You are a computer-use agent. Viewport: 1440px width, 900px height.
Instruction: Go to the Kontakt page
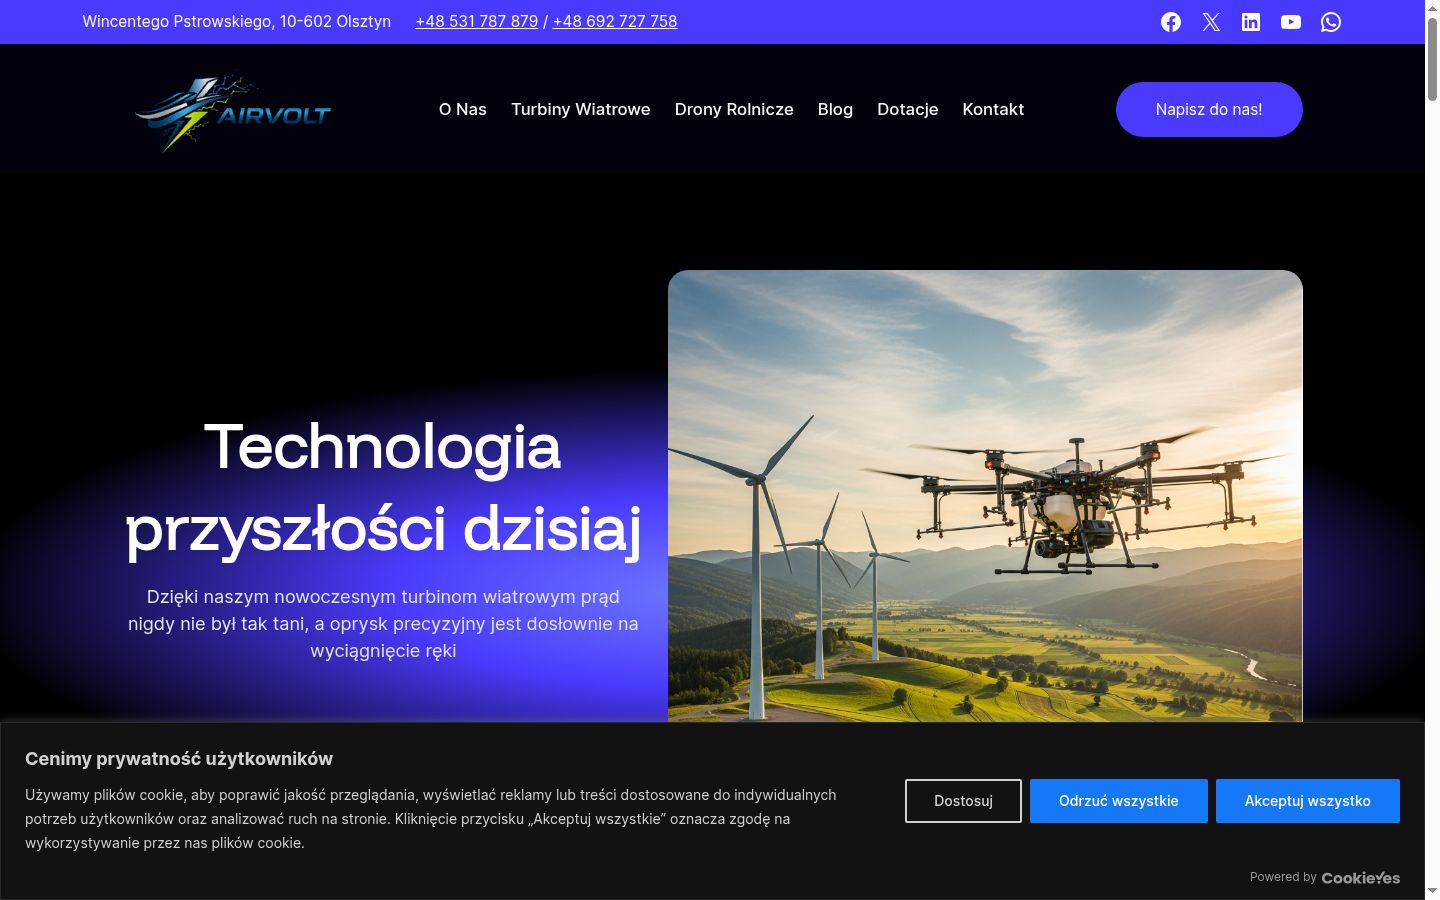[993, 109]
